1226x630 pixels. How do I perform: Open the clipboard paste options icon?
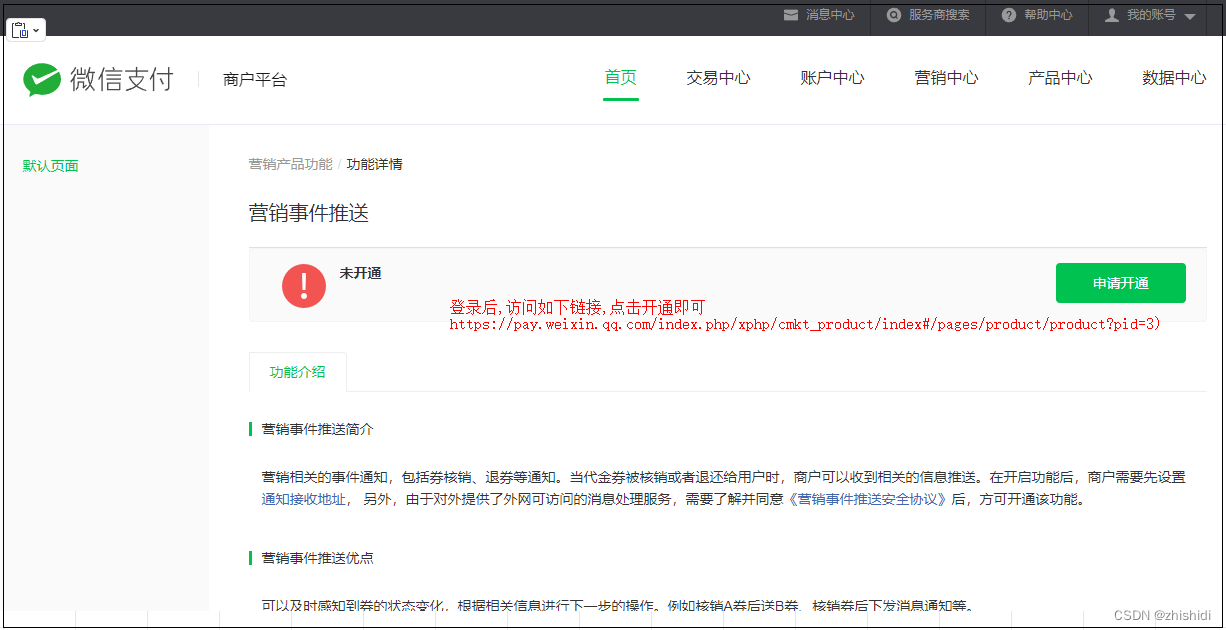[20, 30]
